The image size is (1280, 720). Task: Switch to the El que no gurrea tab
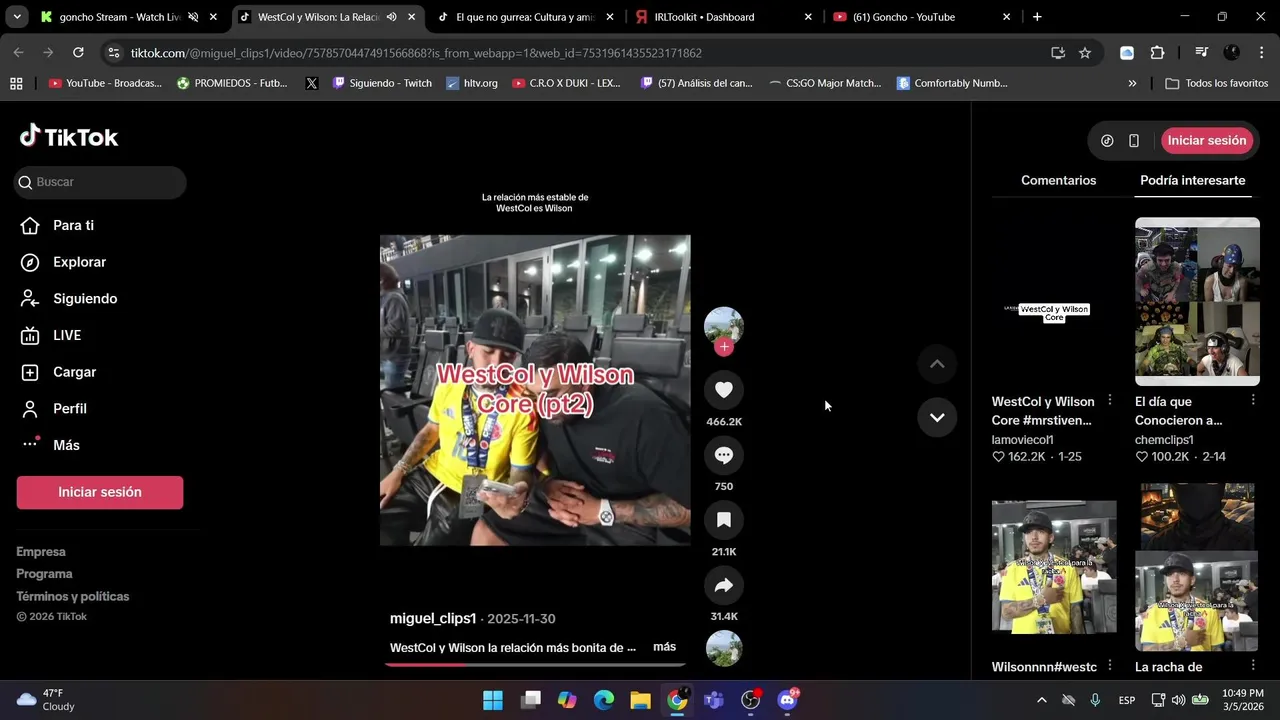(x=526, y=17)
